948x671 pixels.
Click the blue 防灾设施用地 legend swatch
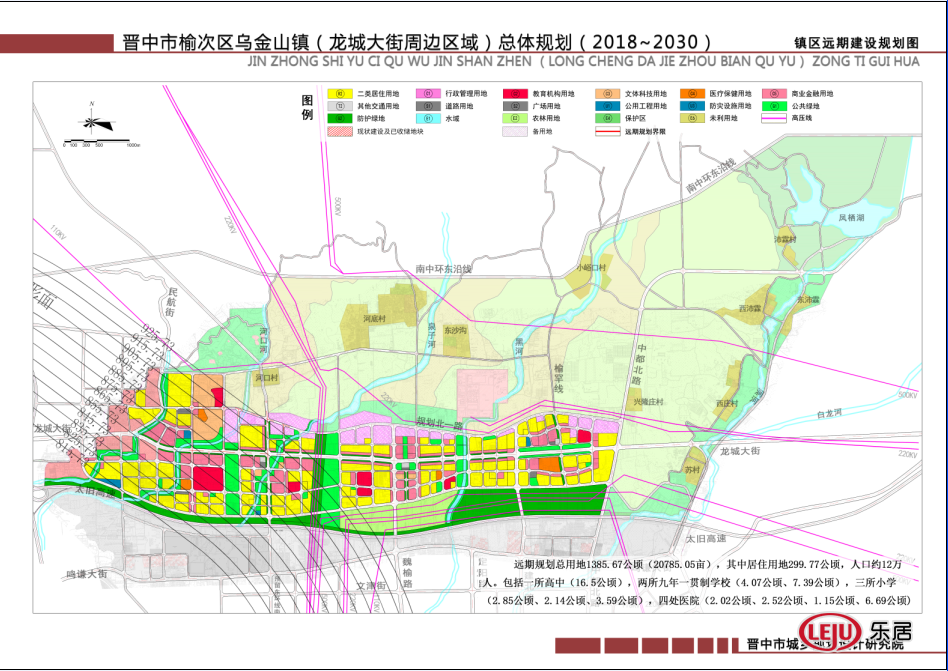point(692,106)
